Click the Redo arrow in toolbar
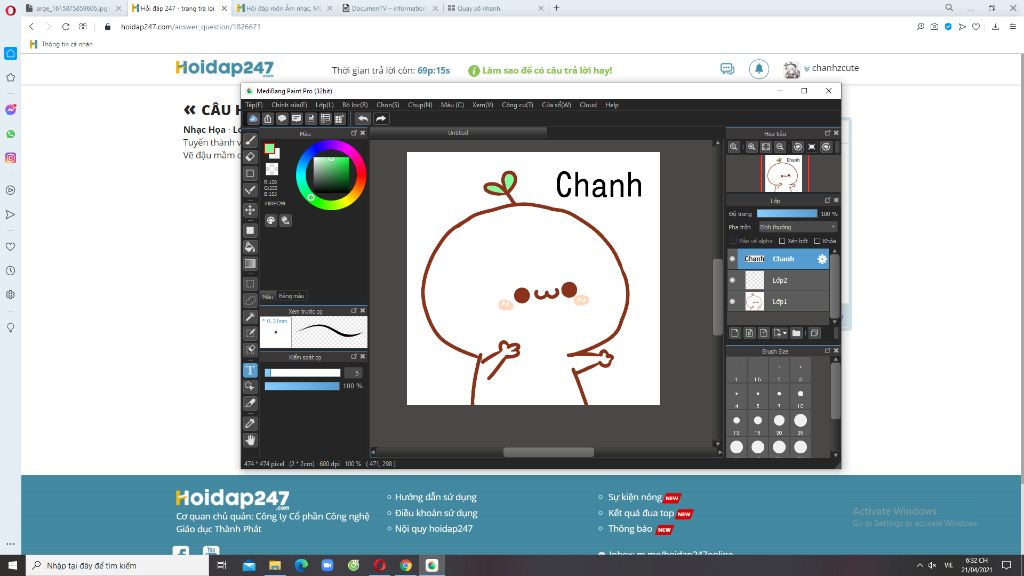1024x576 pixels. click(381, 118)
